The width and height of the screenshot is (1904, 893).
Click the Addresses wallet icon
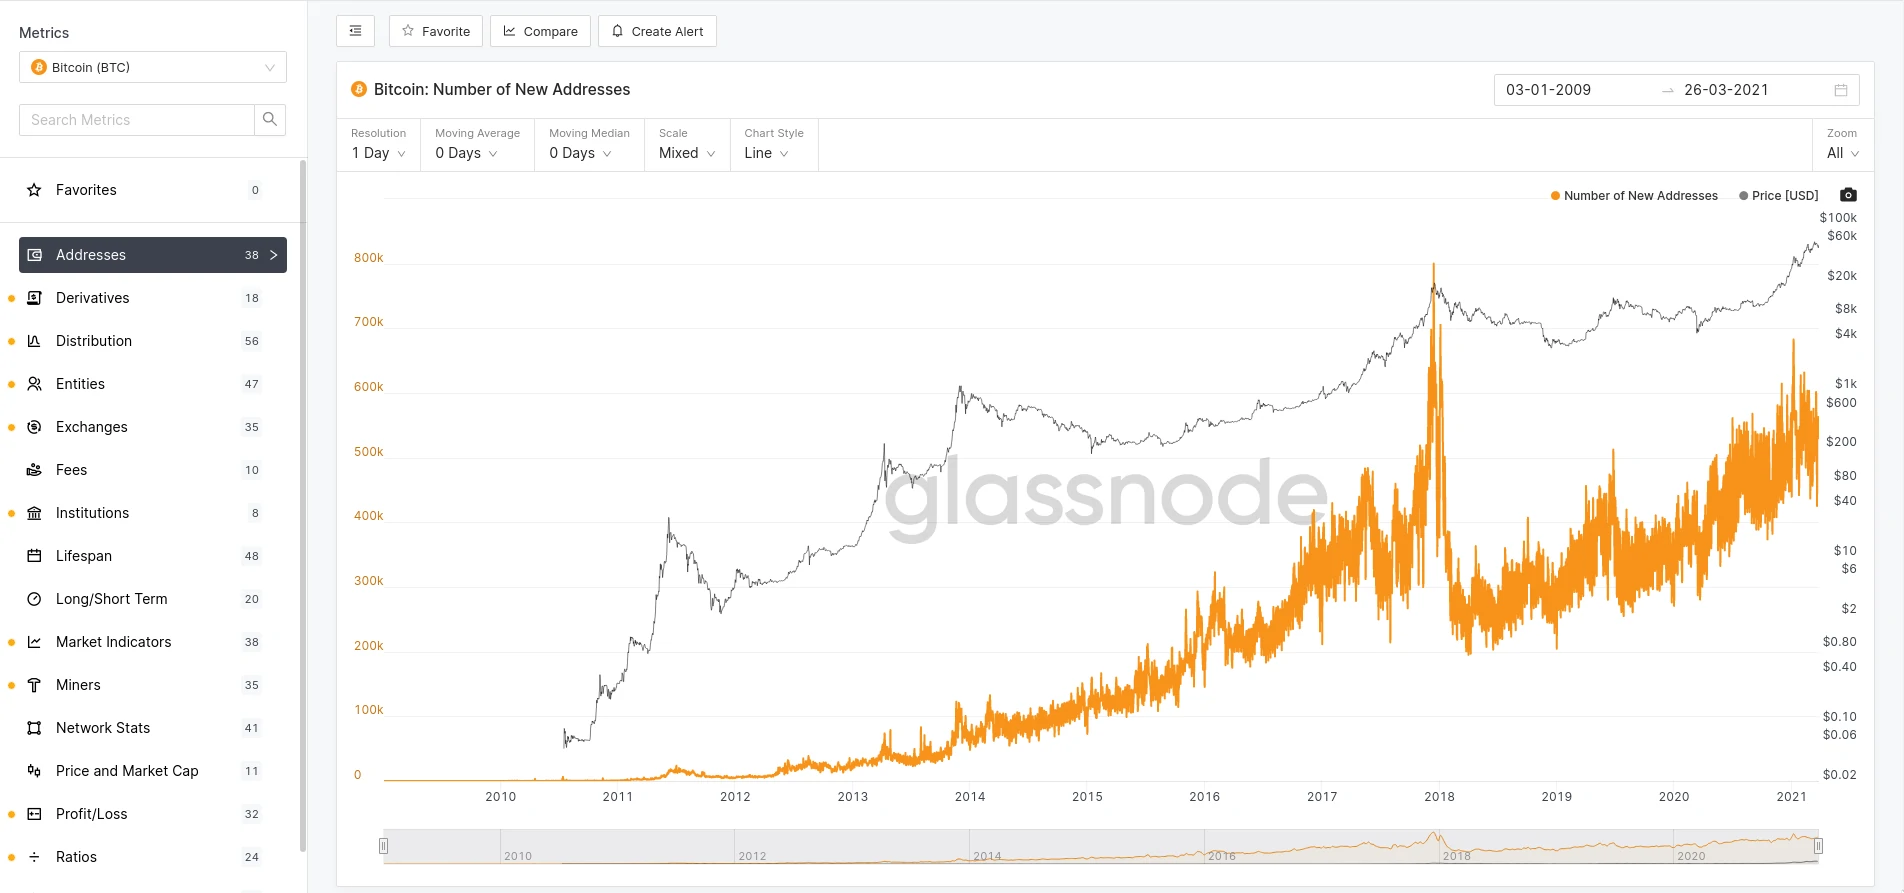click(x=34, y=255)
